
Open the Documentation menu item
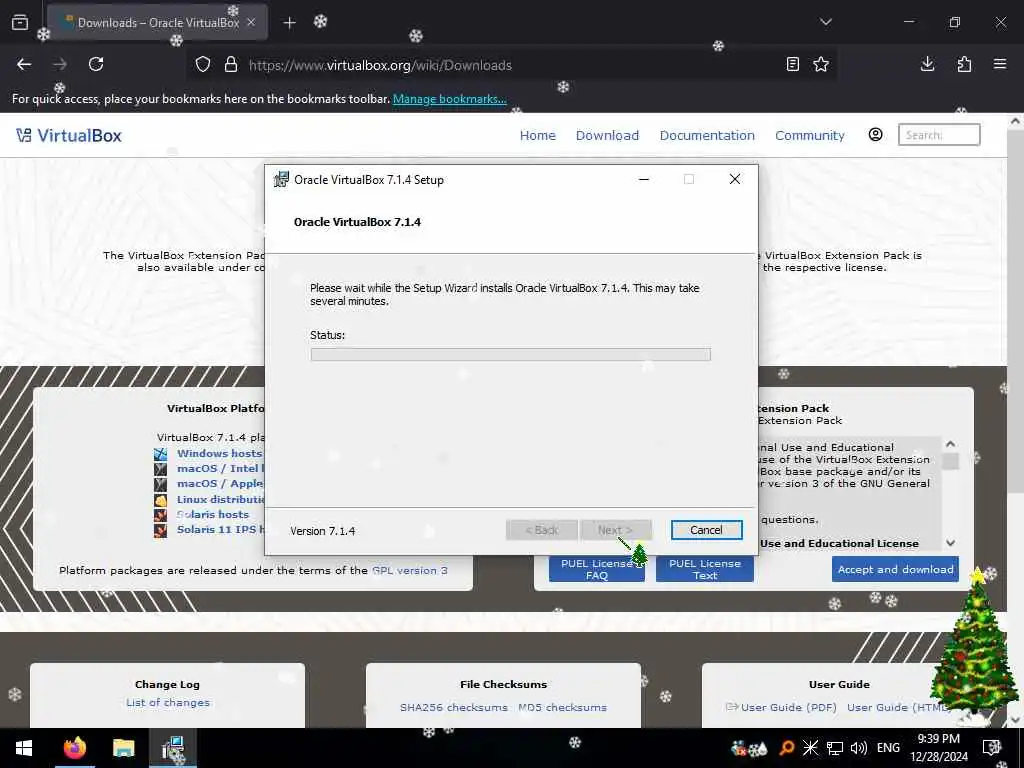[x=707, y=135]
